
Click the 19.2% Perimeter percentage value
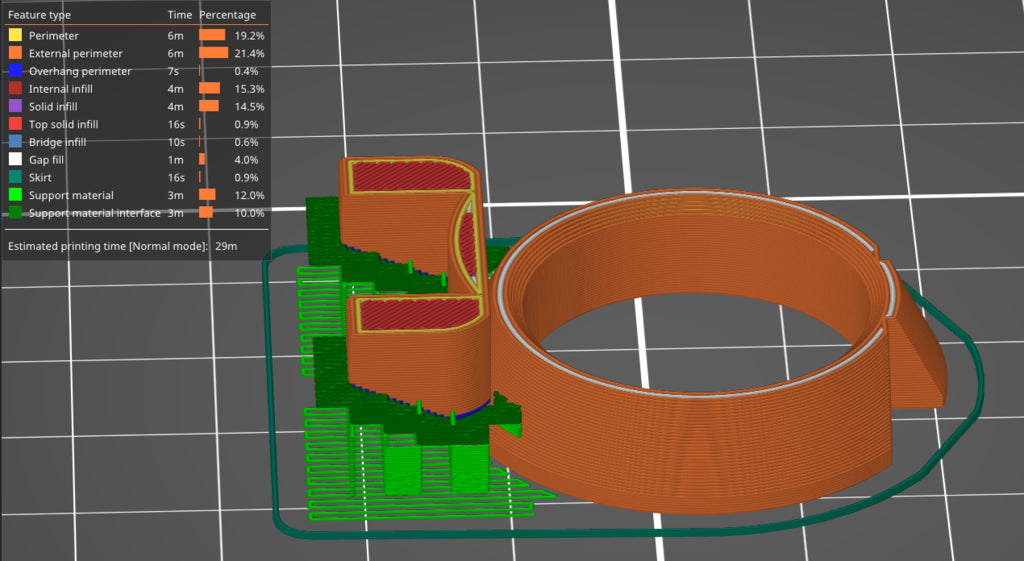(249, 36)
